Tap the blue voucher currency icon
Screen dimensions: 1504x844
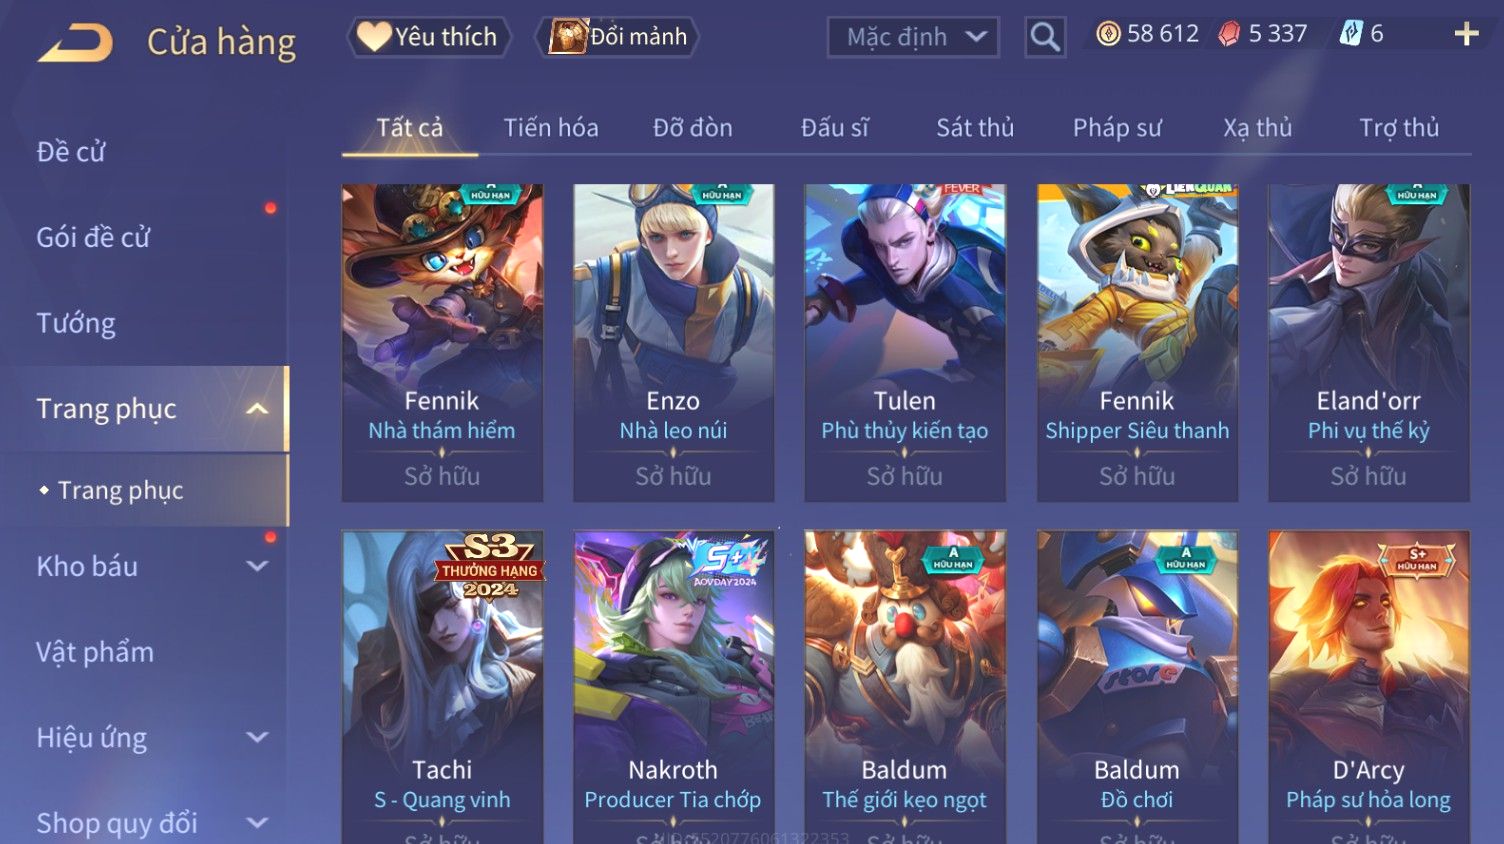(1351, 34)
